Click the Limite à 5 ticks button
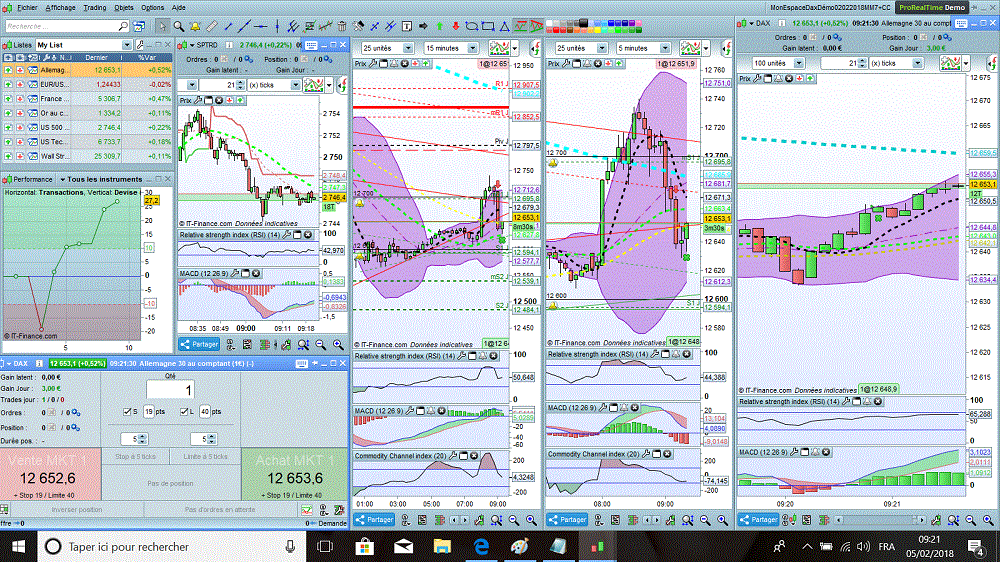The height and width of the screenshot is (562, 1000). (x=205, y=457)
